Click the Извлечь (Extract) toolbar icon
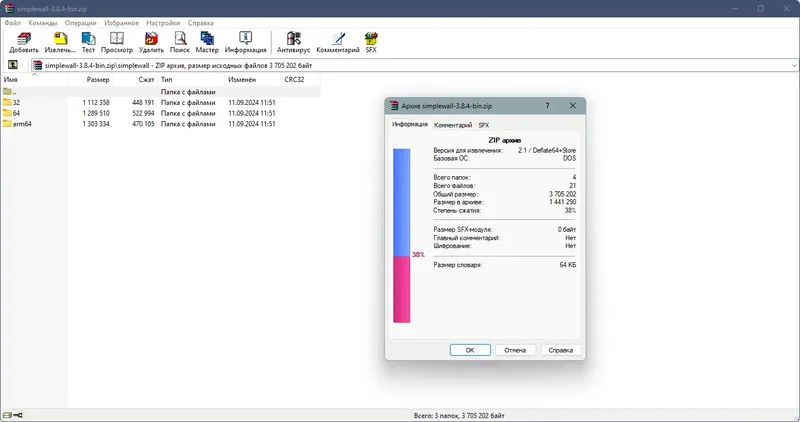 60,39
